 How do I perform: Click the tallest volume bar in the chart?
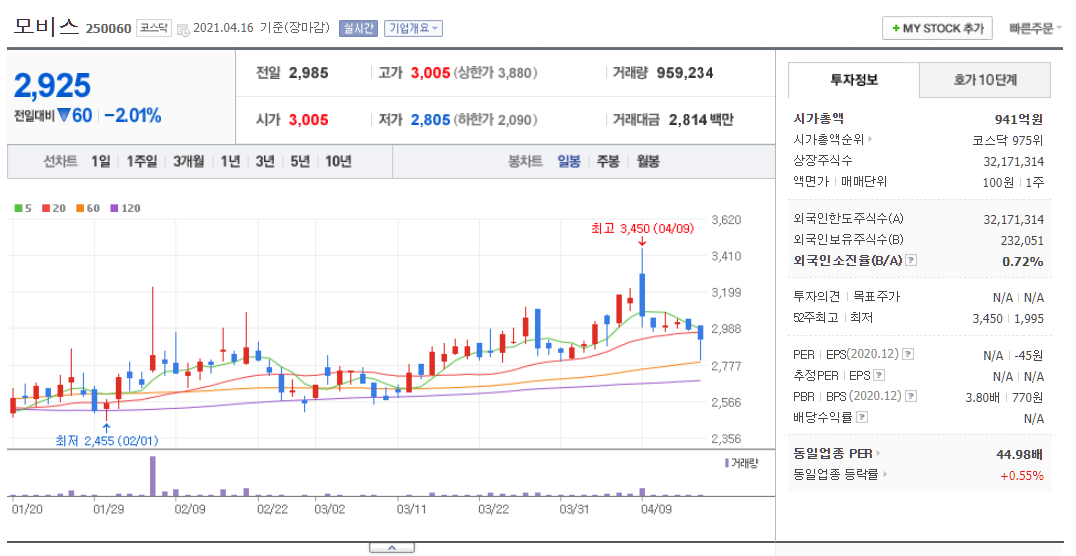pos(152,476)
